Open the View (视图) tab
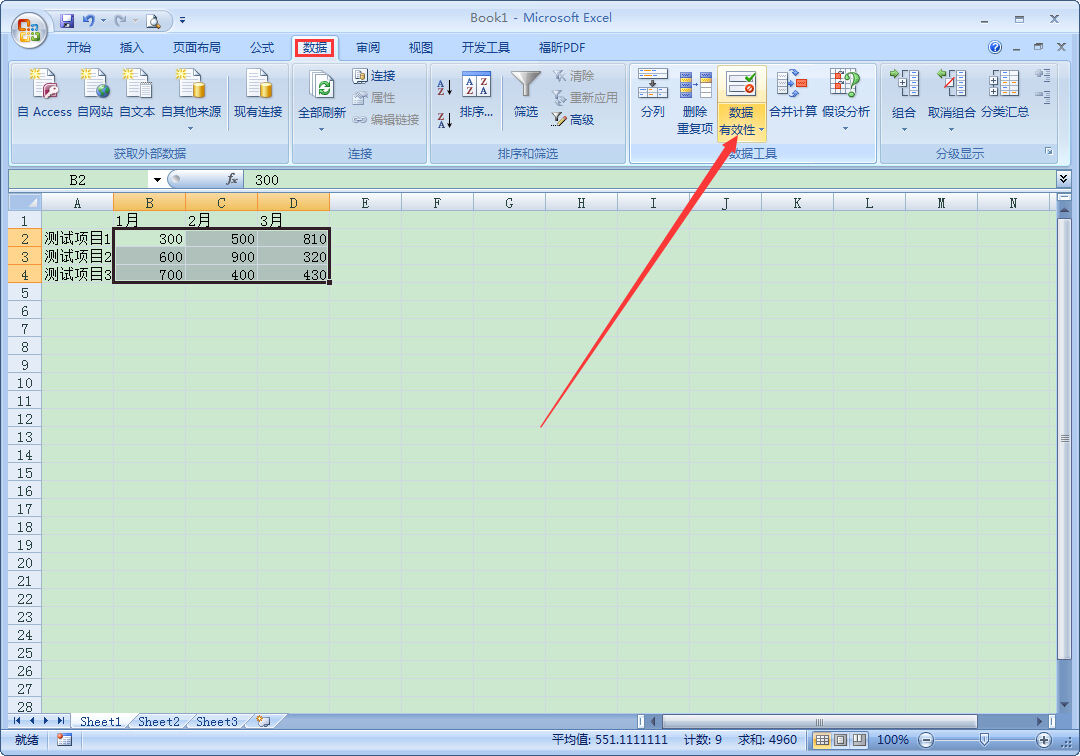Image resolution: width=1080 pixels, height=756 pixels. 421,48
